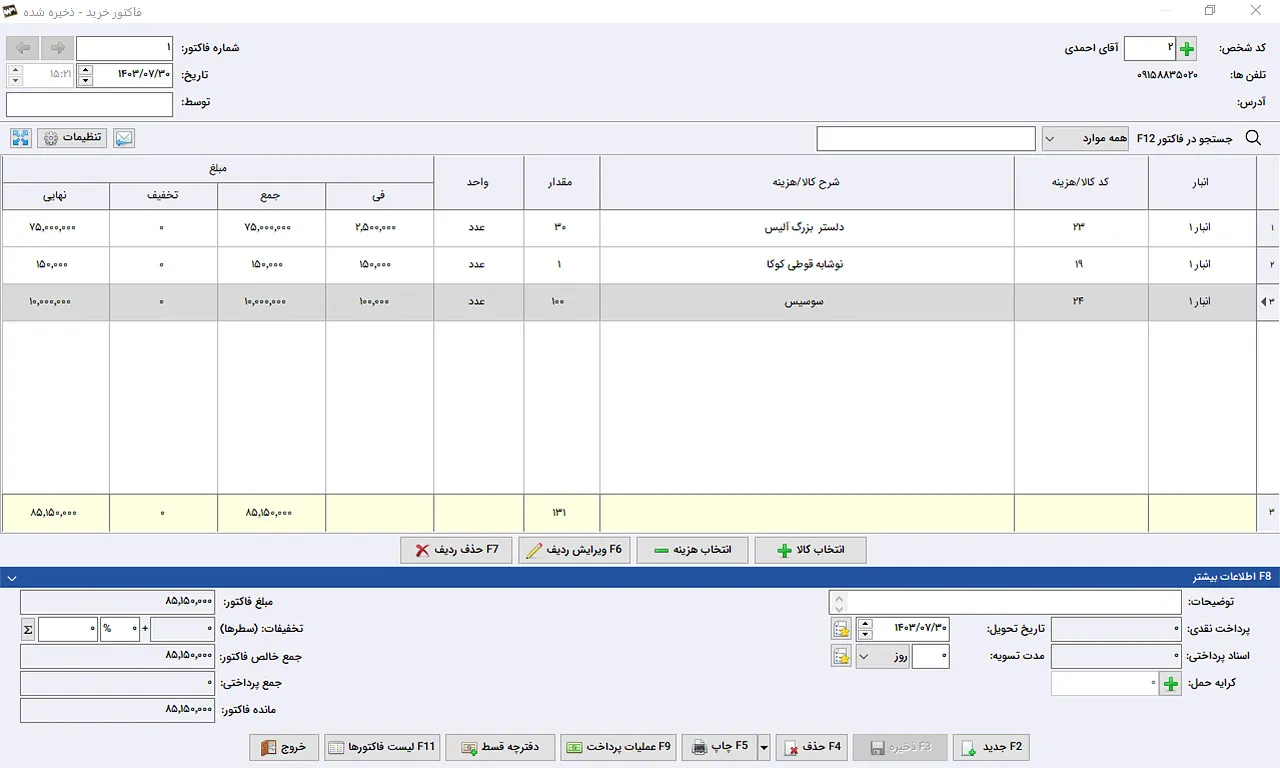
Task: Click the envelope message icon near settings
Action: click(124, 138)
